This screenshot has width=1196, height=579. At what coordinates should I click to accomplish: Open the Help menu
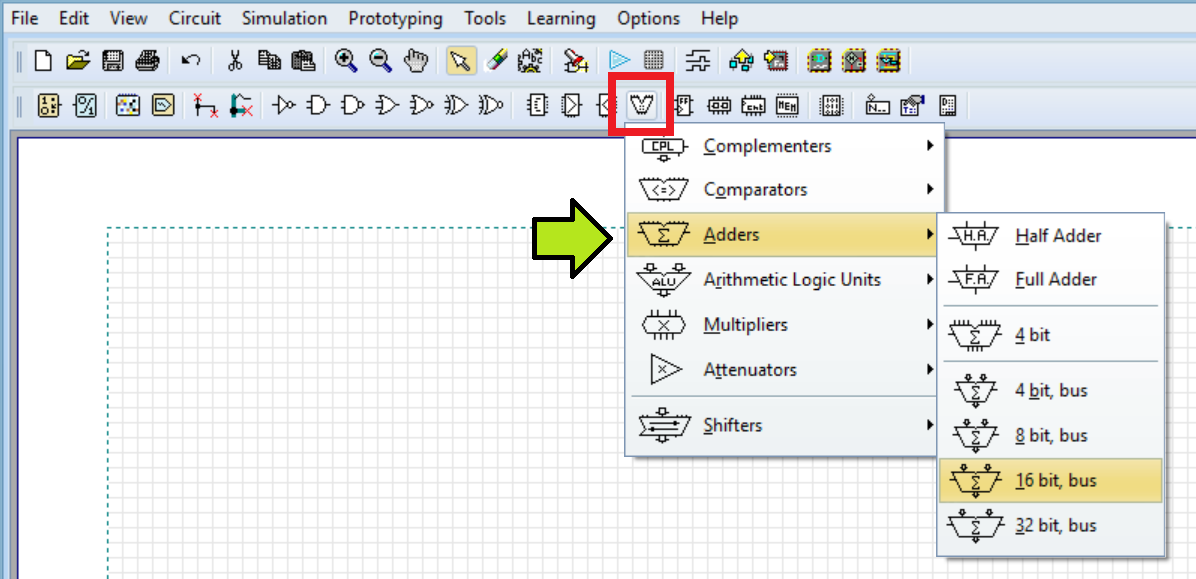coord(719,18)
